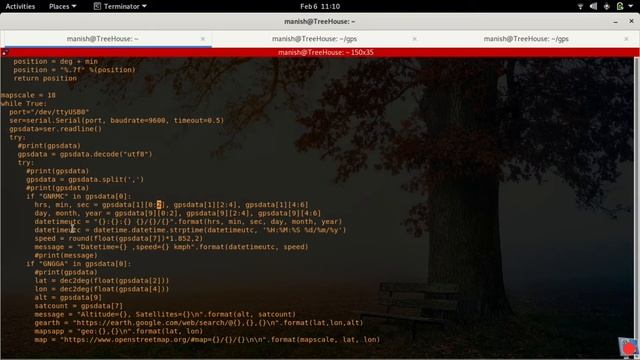Open the Activities overview
Viewport: 640px width, 360px height.
[20, 6]
